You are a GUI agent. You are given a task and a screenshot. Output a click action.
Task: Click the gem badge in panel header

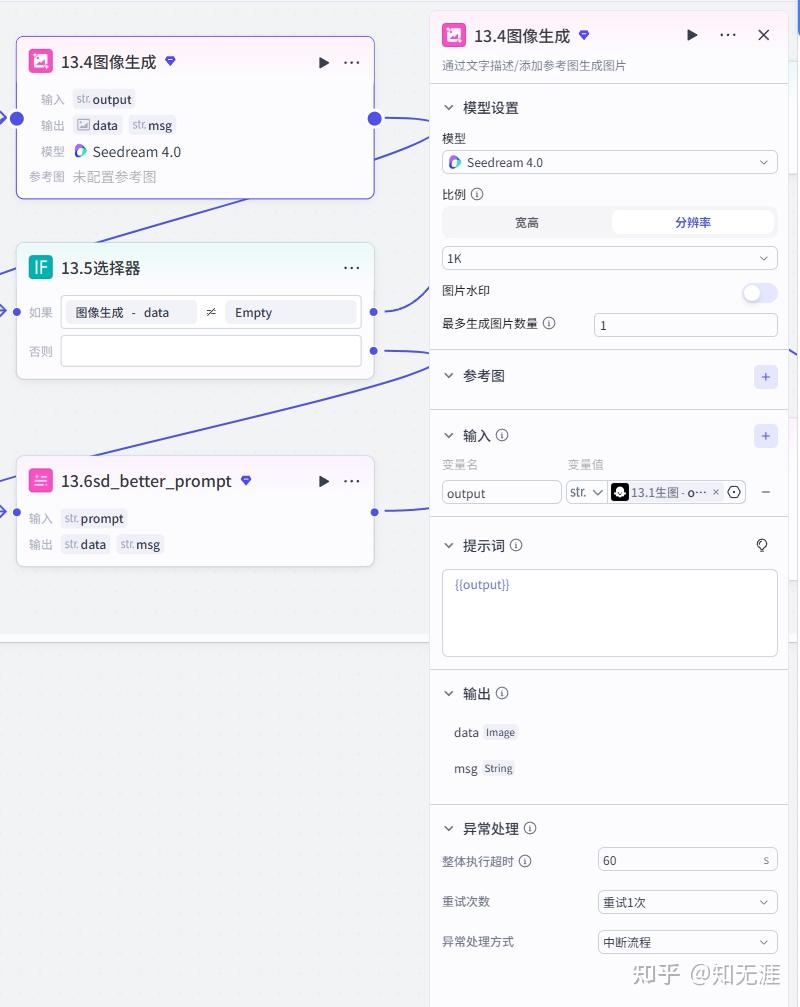pyautogui.click(x=584, y=35)
